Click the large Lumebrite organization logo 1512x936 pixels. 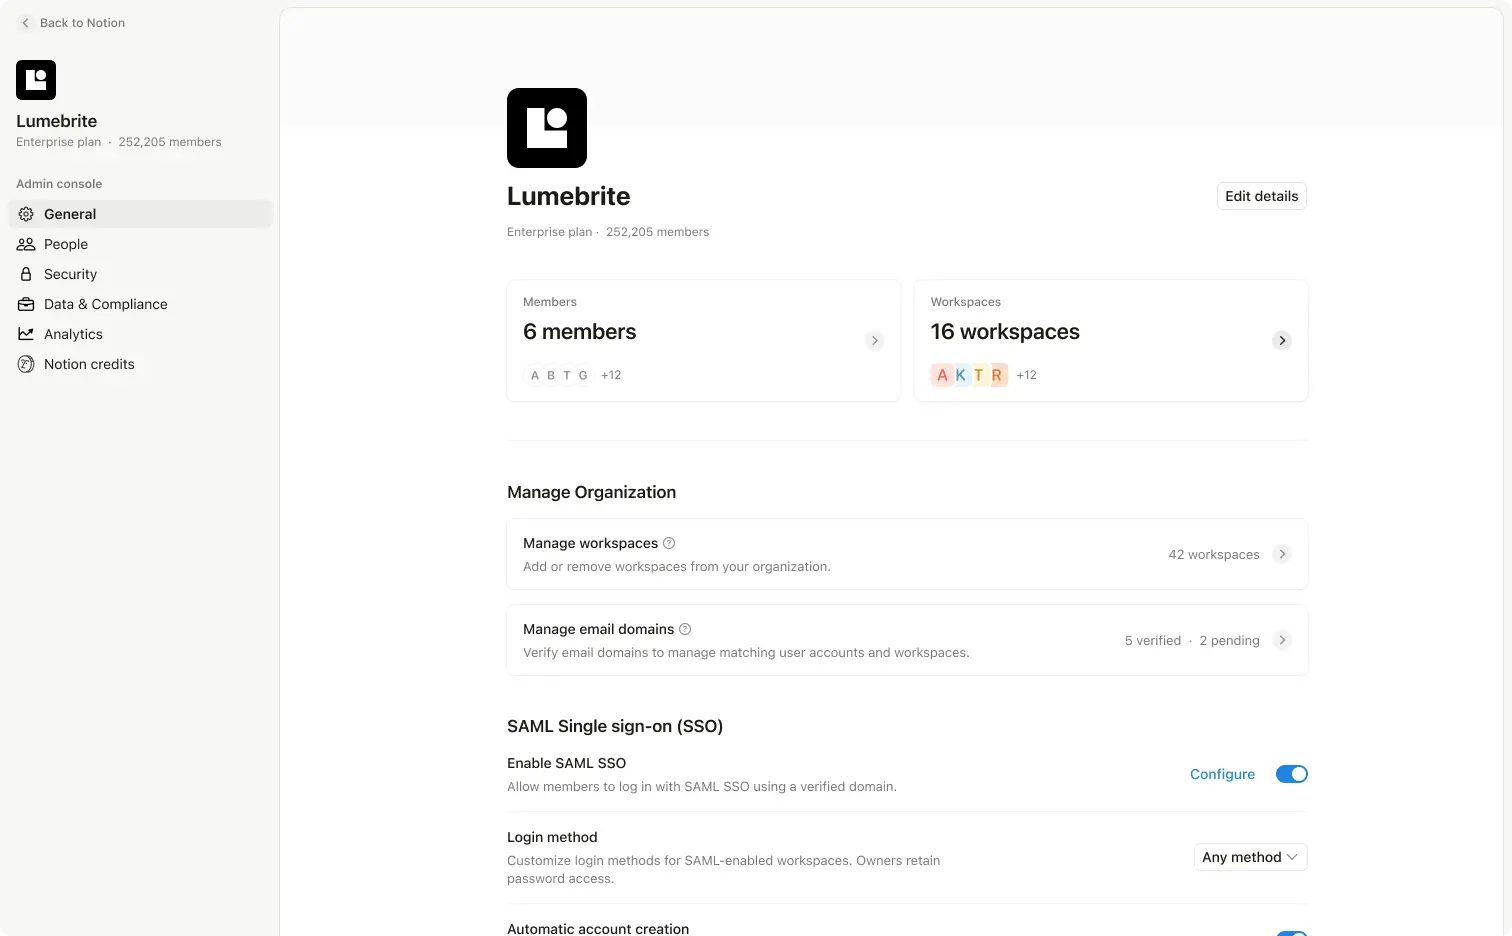tap(546, 128)
